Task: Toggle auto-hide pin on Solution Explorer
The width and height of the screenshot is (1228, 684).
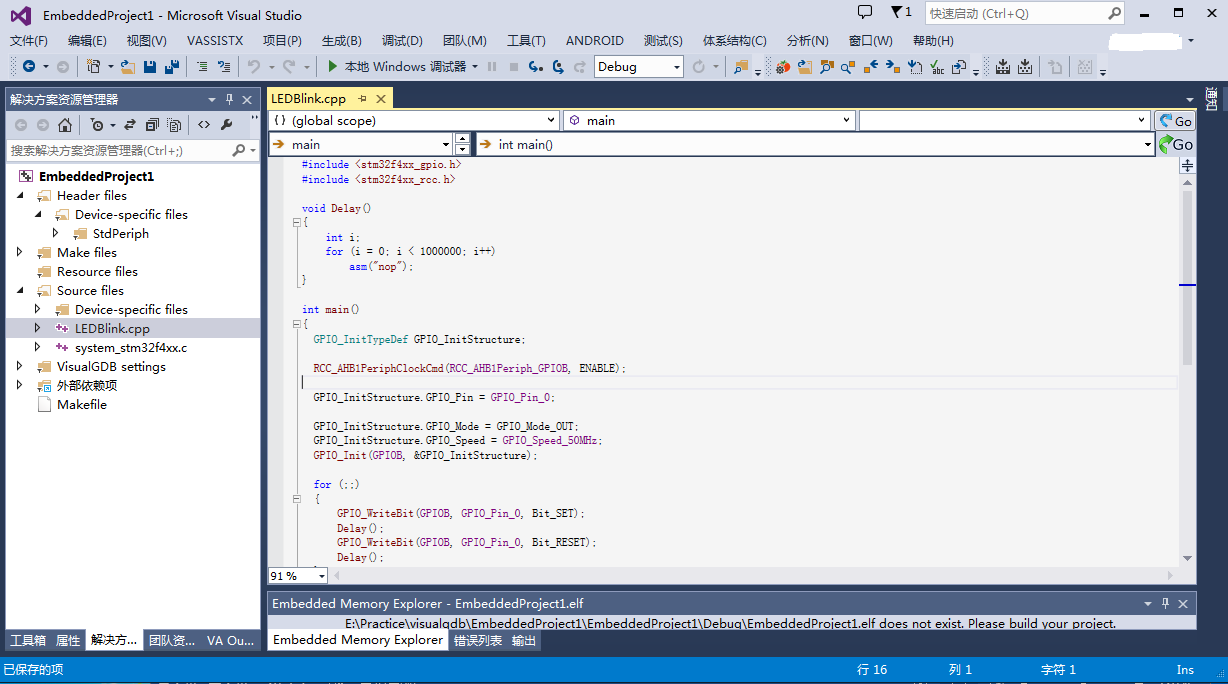Action: coord(227,99)
